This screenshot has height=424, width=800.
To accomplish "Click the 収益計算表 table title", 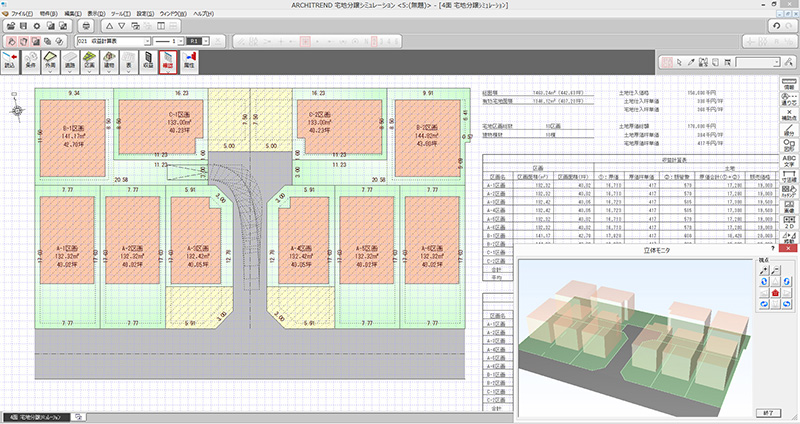I will tap(674, 160).
